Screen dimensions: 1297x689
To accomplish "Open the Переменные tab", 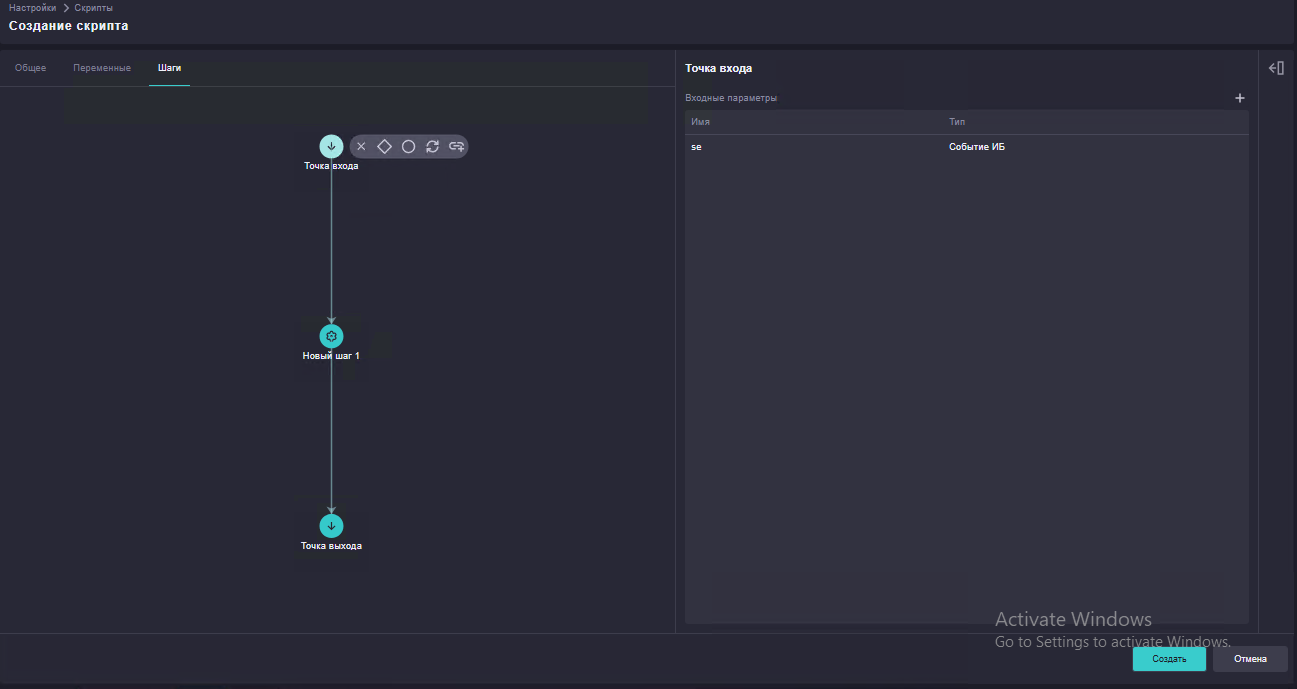I will pos(102,68).
